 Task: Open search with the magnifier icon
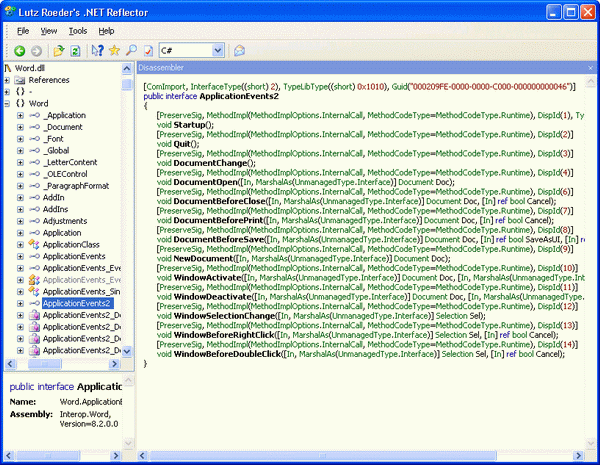tap(131, 51)
